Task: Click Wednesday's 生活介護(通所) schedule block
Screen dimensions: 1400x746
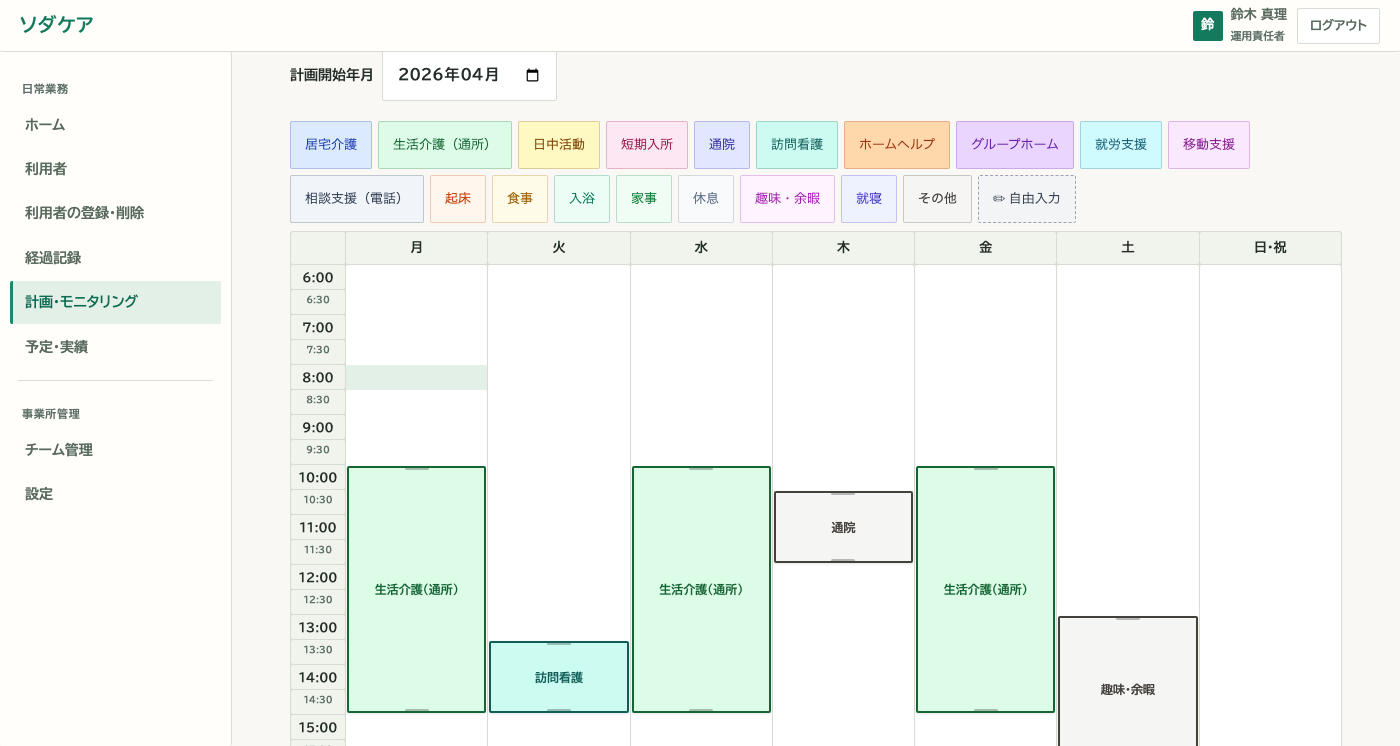Action: (701, 590)
